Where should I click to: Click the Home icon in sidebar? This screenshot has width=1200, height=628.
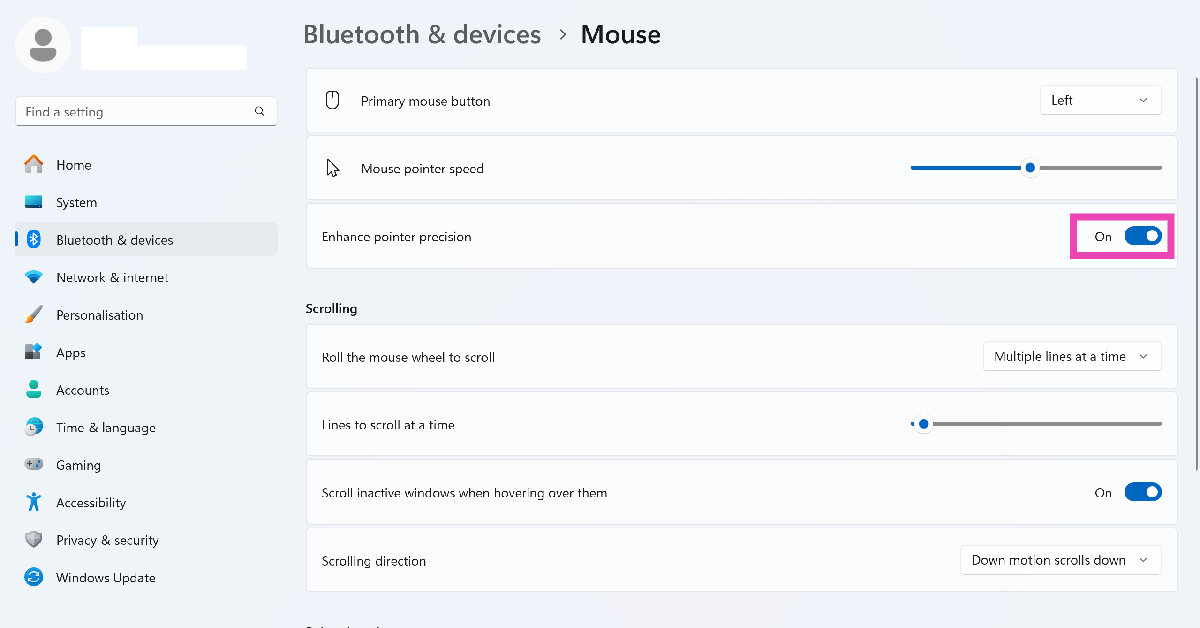click(x=34, y=165)
